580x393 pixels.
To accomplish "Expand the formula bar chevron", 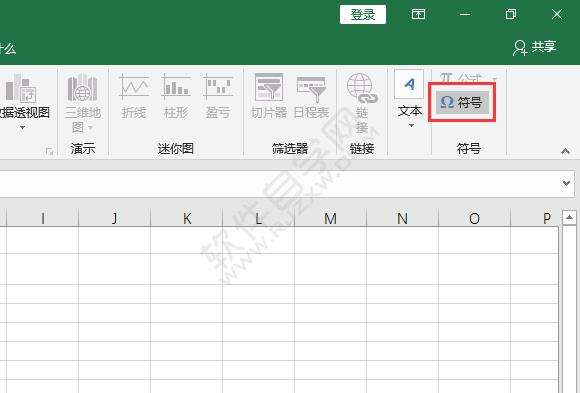I will pos(566,183).
